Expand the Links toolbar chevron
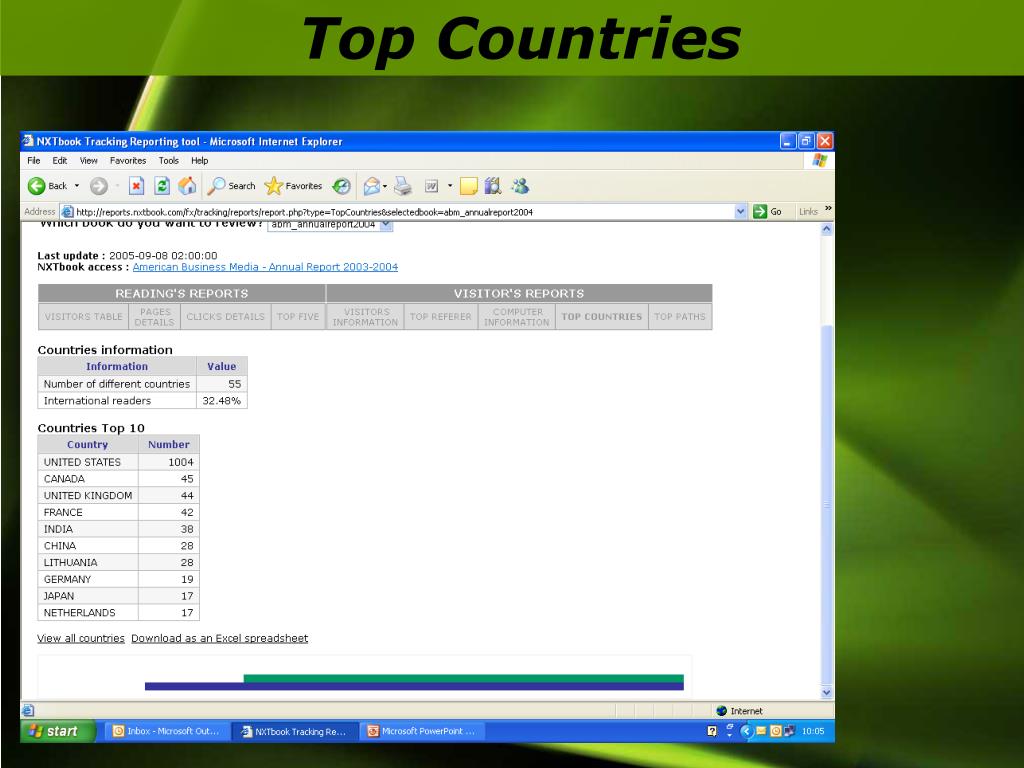This screenshot has height=768, width=1024. coord(828,208)
